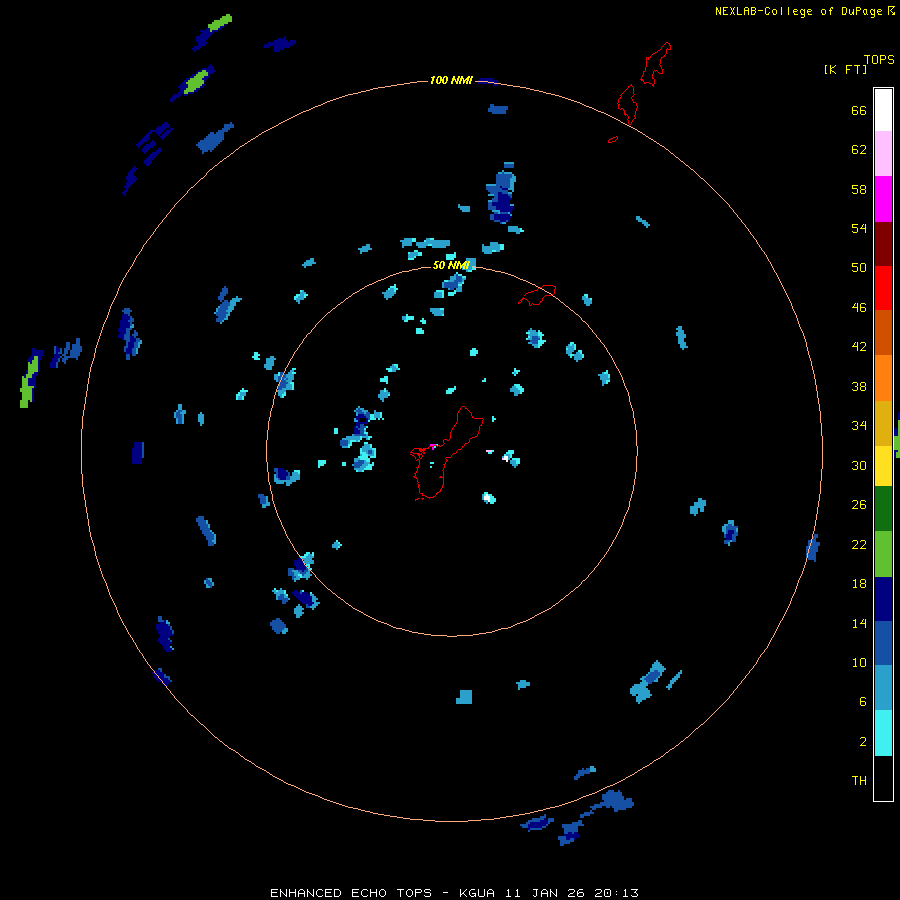Click the "TH" legend label
Viewport: 900px width, 900px height.
point(859,781)
